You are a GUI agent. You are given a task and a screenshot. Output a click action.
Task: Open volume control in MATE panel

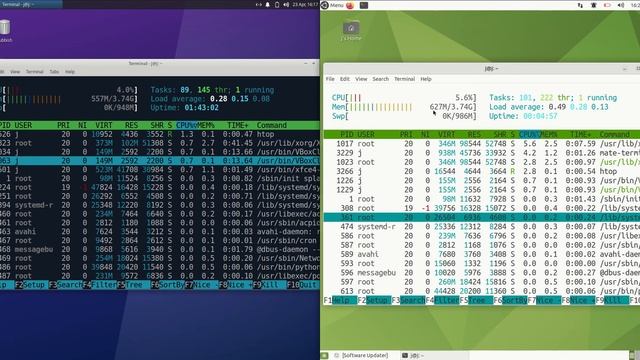click(621, 5)
